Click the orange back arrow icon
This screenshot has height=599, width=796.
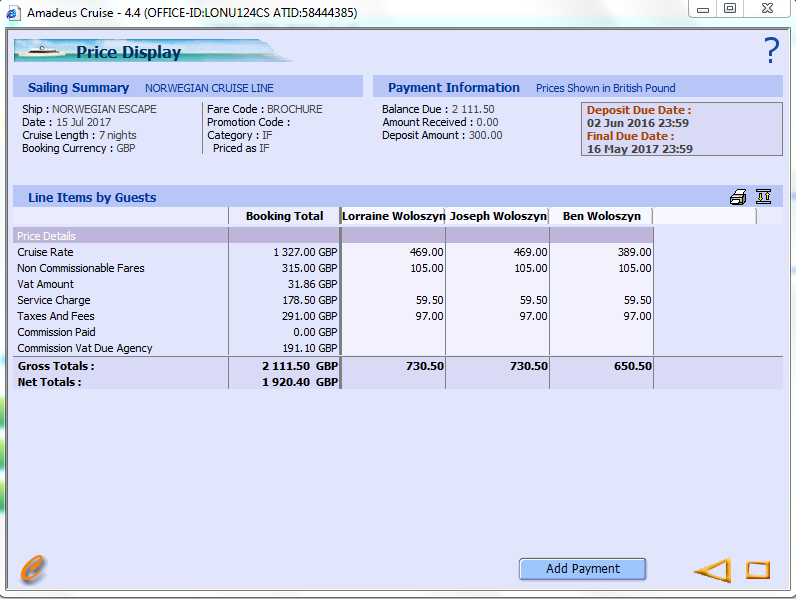[x=713, y=570]
